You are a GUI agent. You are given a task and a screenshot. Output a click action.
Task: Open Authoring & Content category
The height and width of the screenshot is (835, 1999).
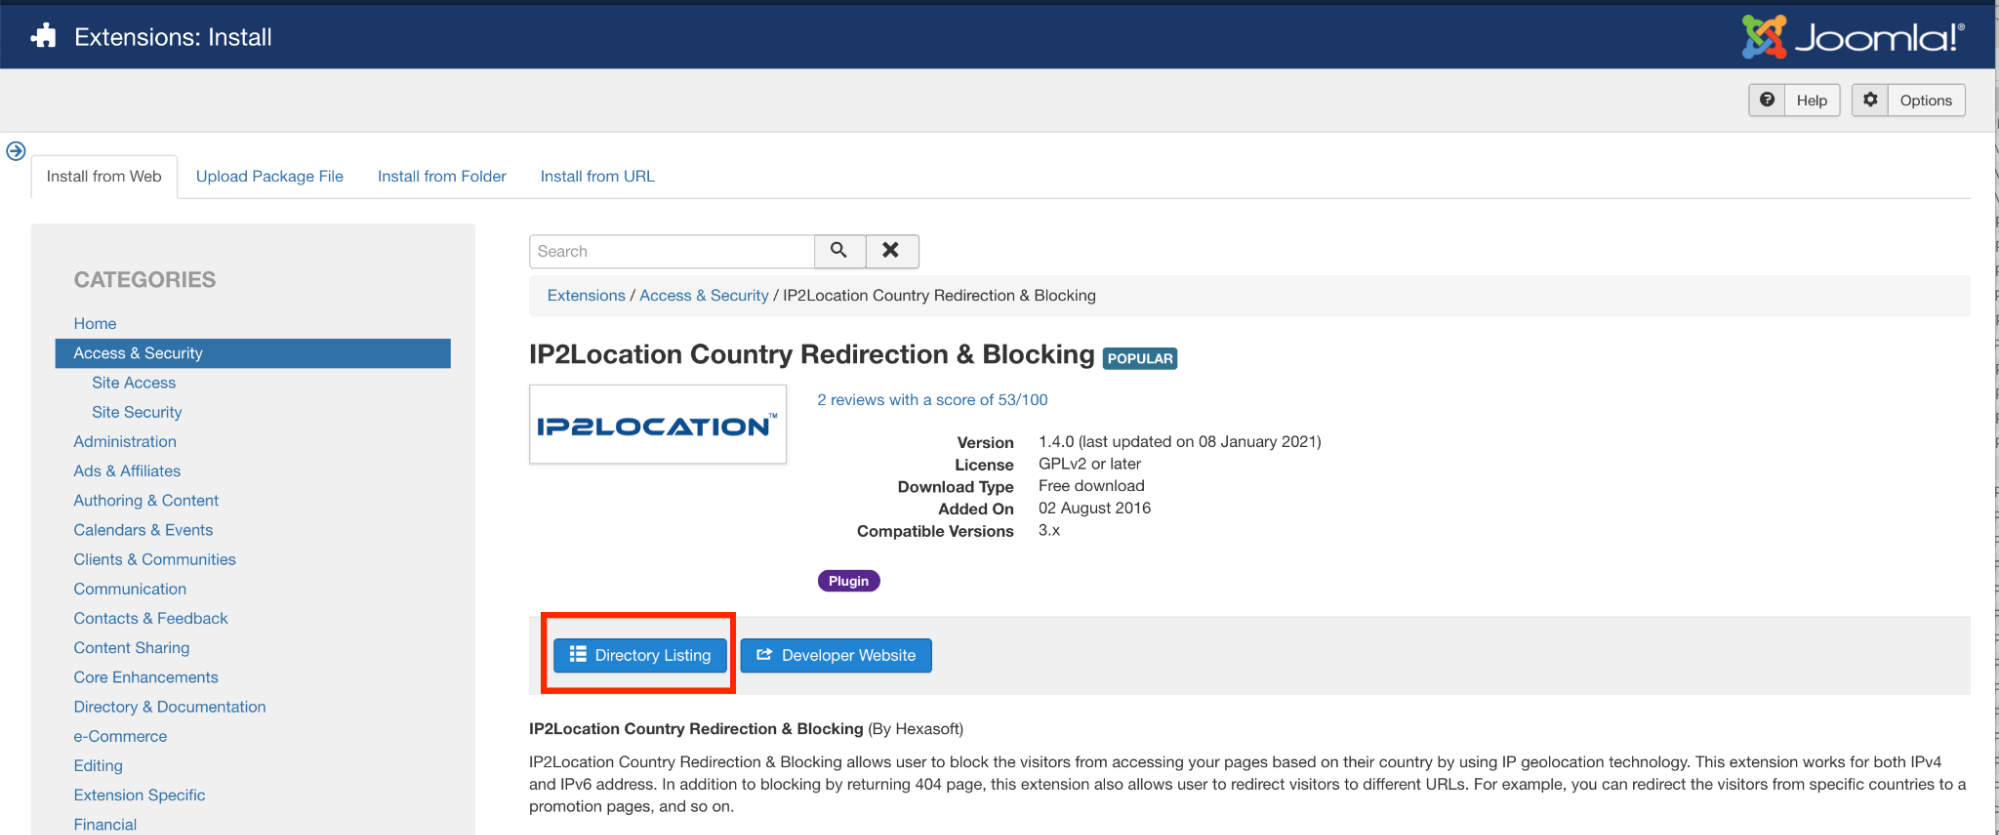tap(146, 500)
